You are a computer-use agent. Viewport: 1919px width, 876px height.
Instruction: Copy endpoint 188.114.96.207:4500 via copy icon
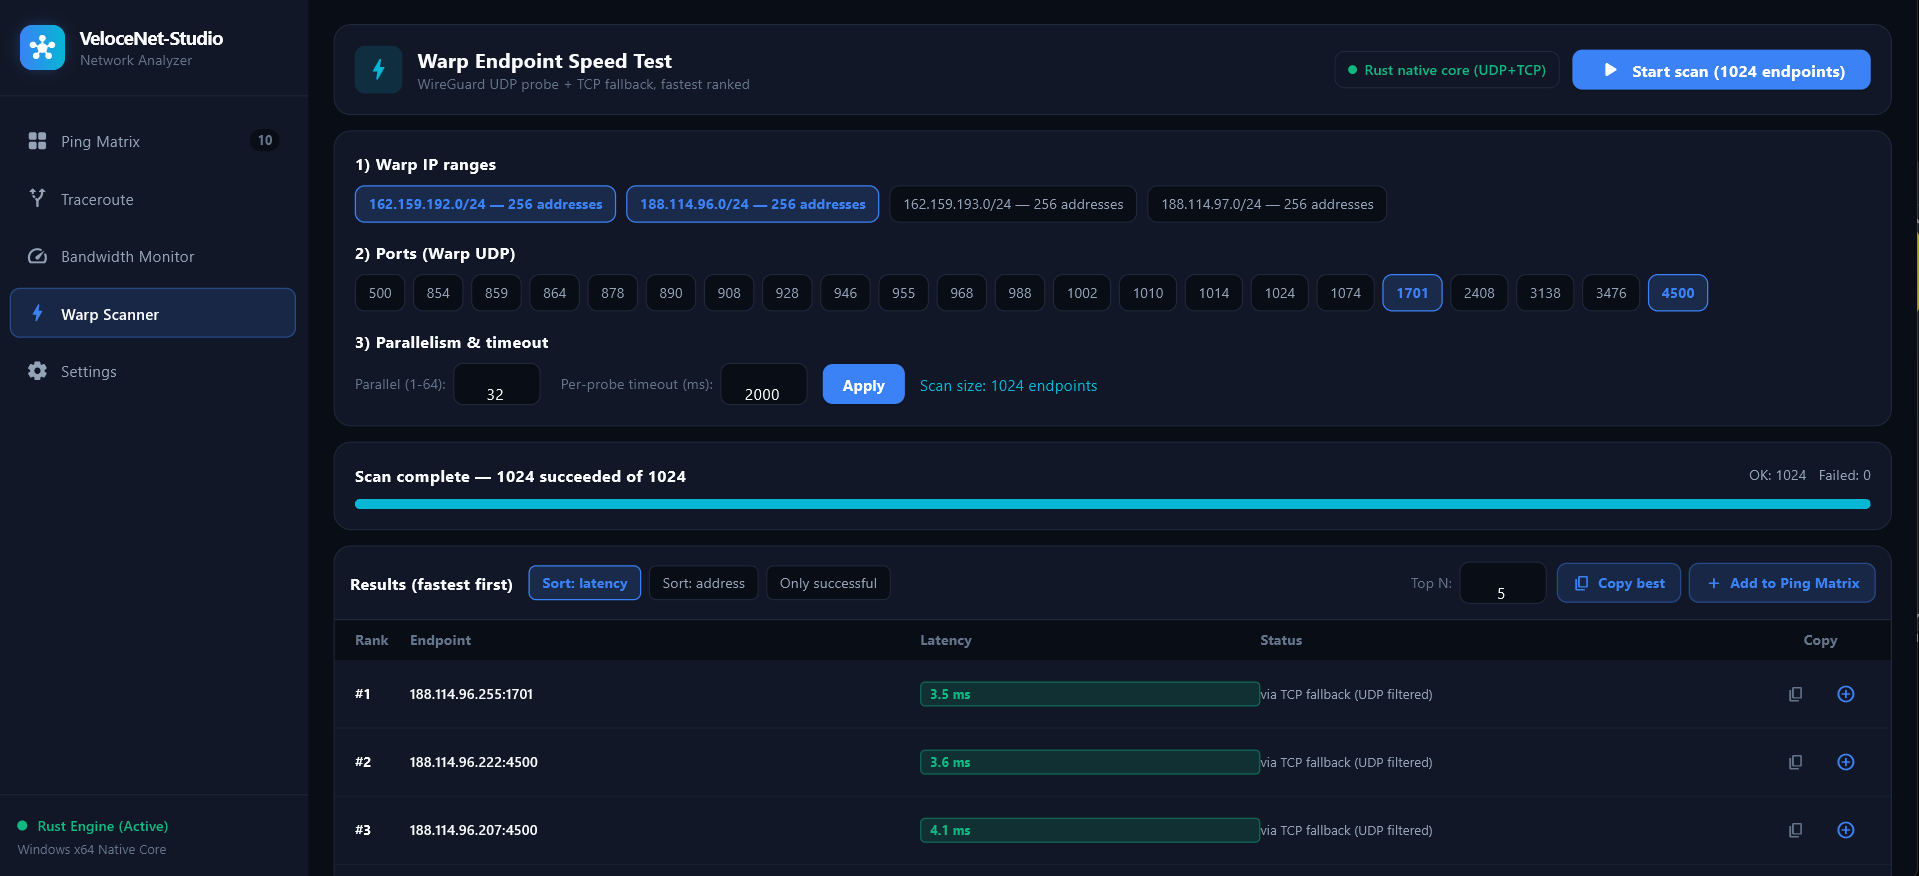[x=1796, y=830]
